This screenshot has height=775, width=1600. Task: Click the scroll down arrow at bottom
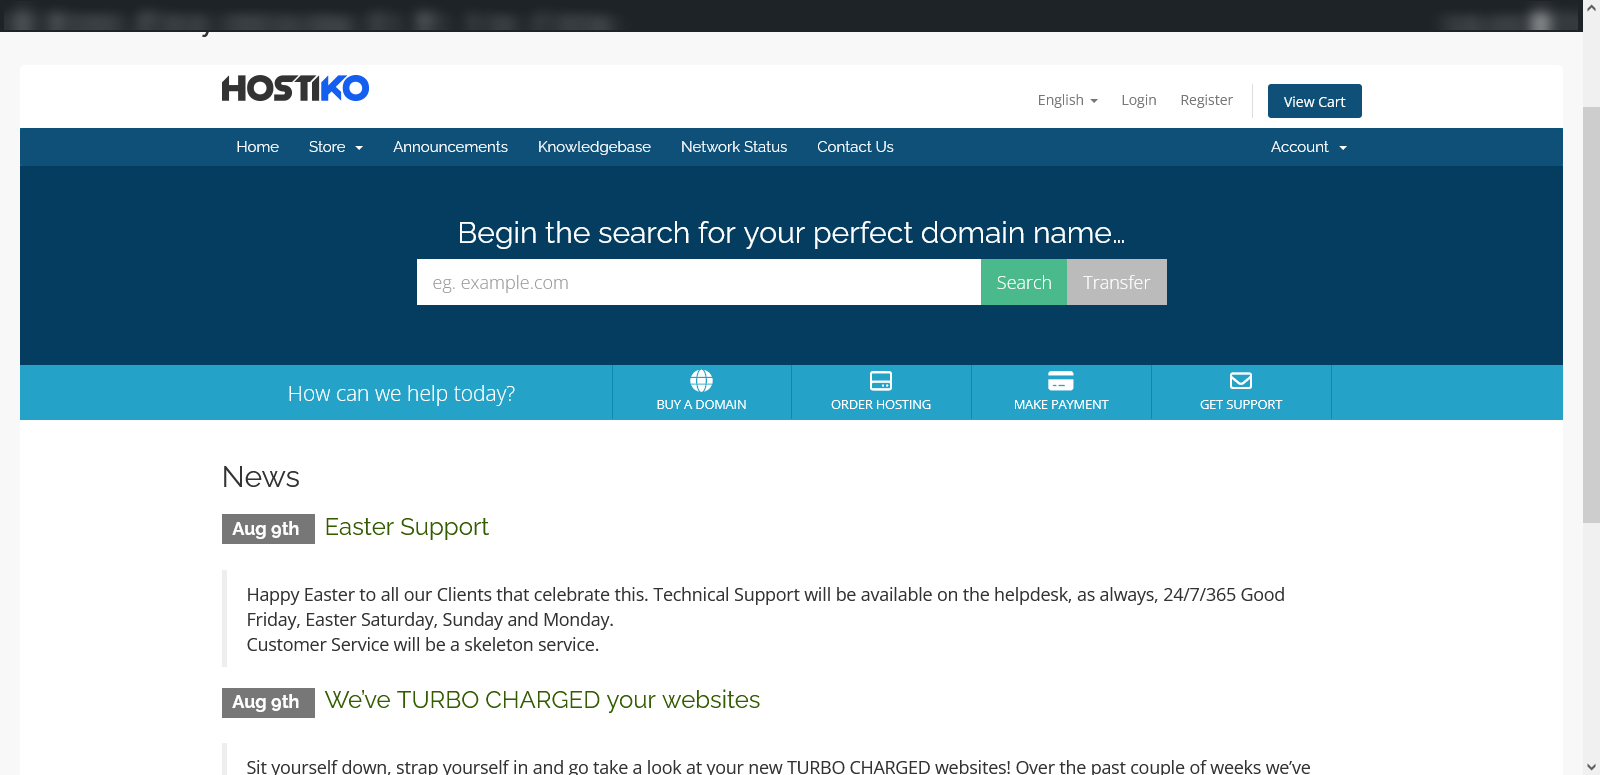1591,767
